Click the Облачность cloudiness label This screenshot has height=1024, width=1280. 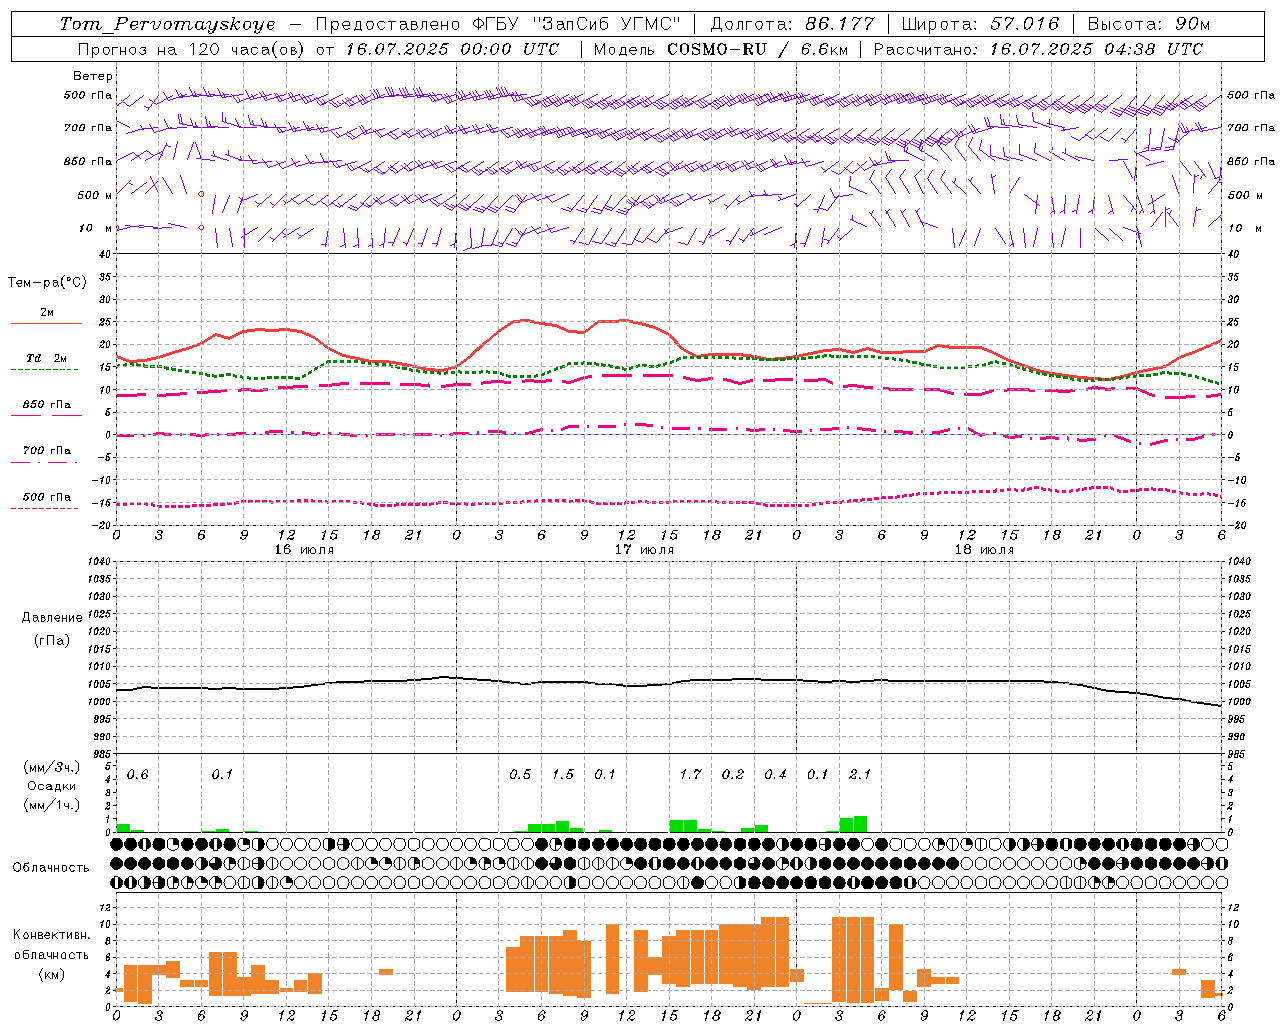pos(51,868)
